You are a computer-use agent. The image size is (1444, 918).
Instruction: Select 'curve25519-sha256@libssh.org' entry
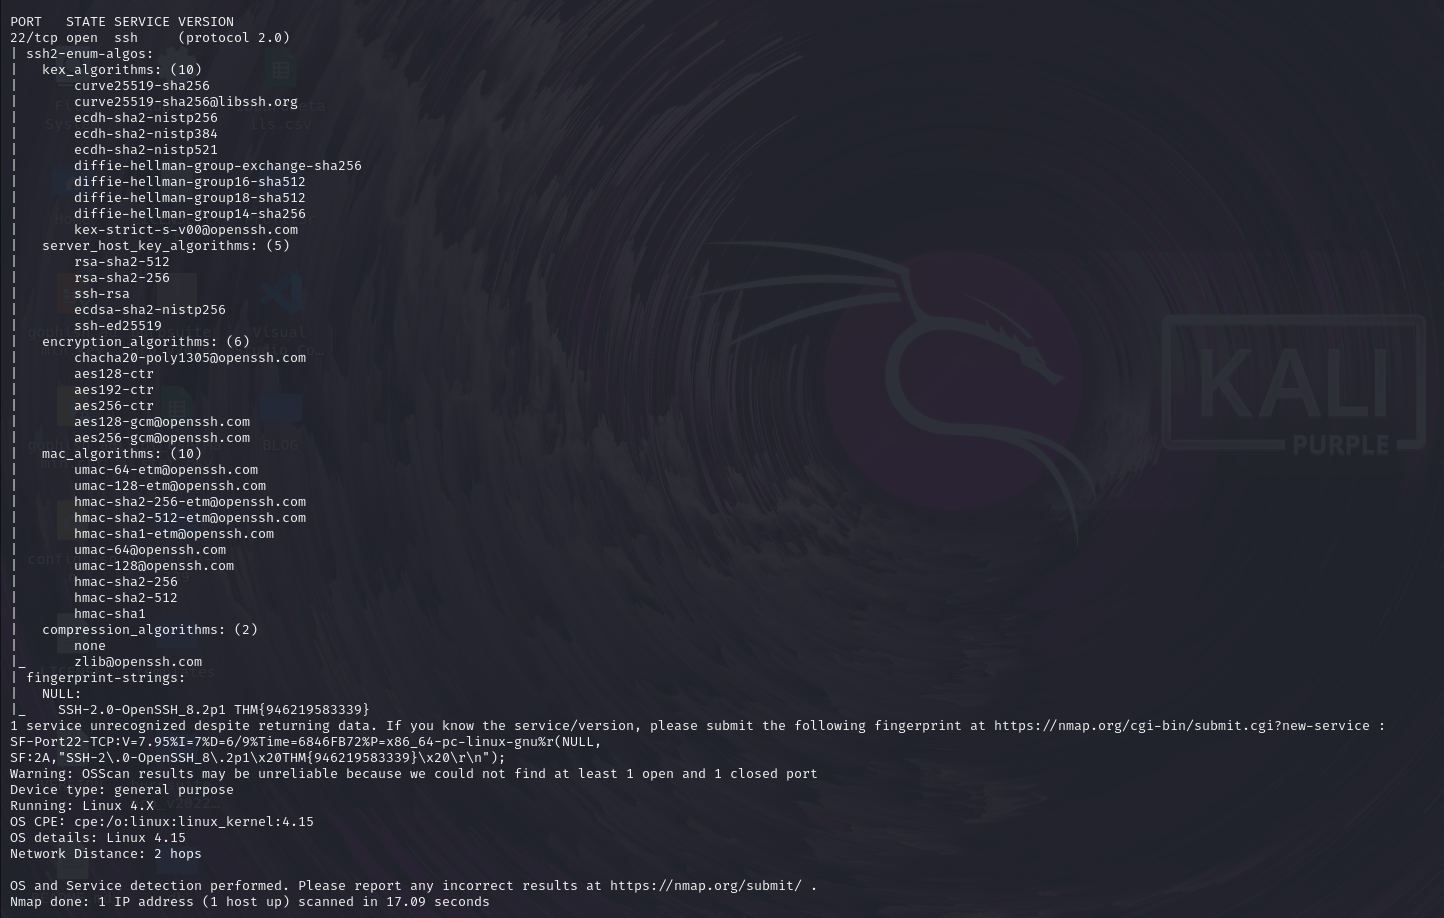coord(186,102)
